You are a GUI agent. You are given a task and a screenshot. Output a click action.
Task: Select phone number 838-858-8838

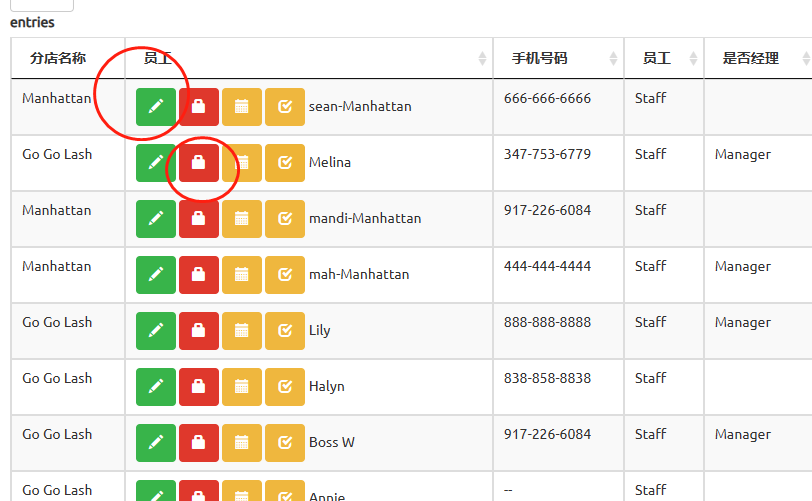pos(547,378)
